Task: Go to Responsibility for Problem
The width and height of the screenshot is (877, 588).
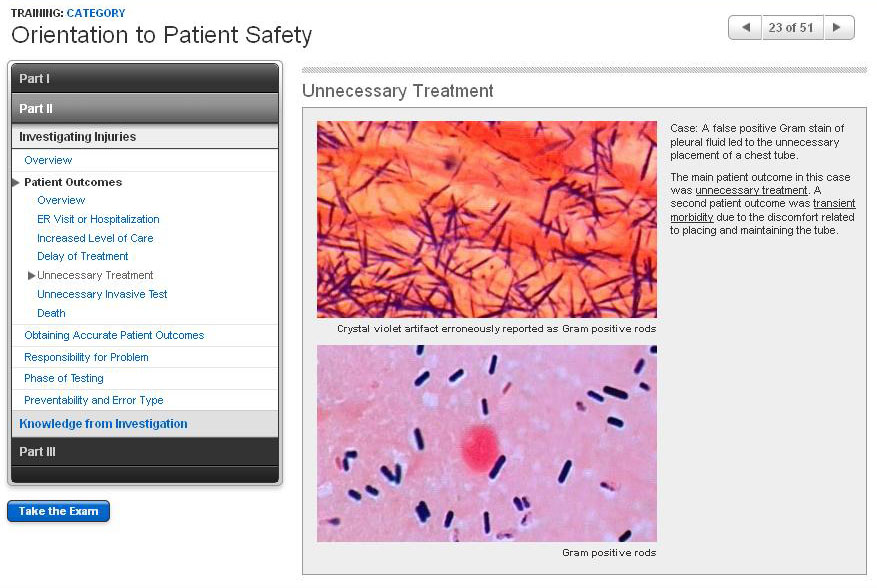Action: 86,357
